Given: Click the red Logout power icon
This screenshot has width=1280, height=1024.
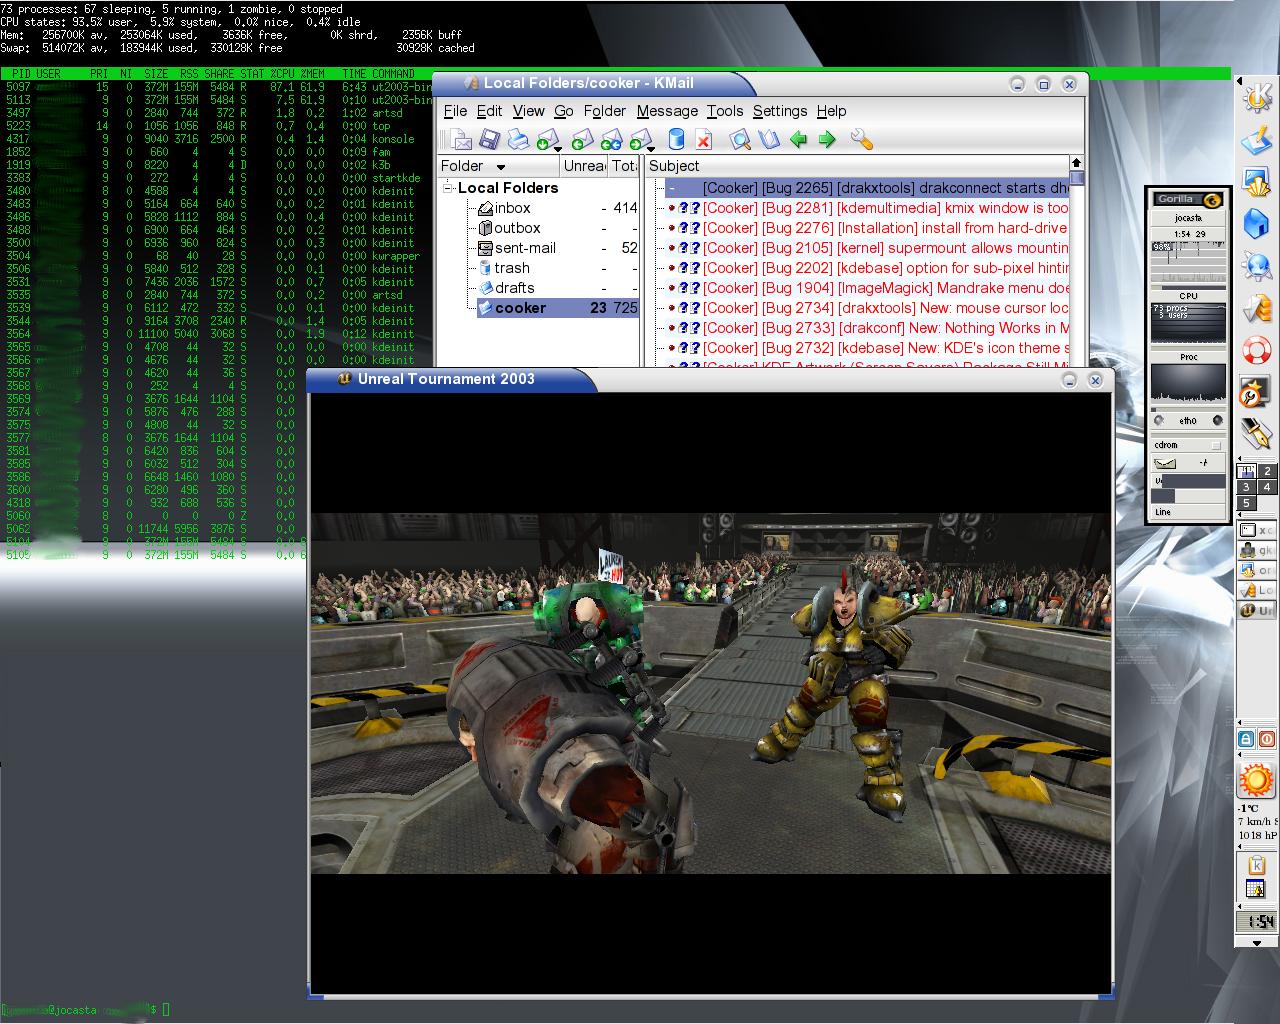Looking at the screenshot, I should point(1266,739).
